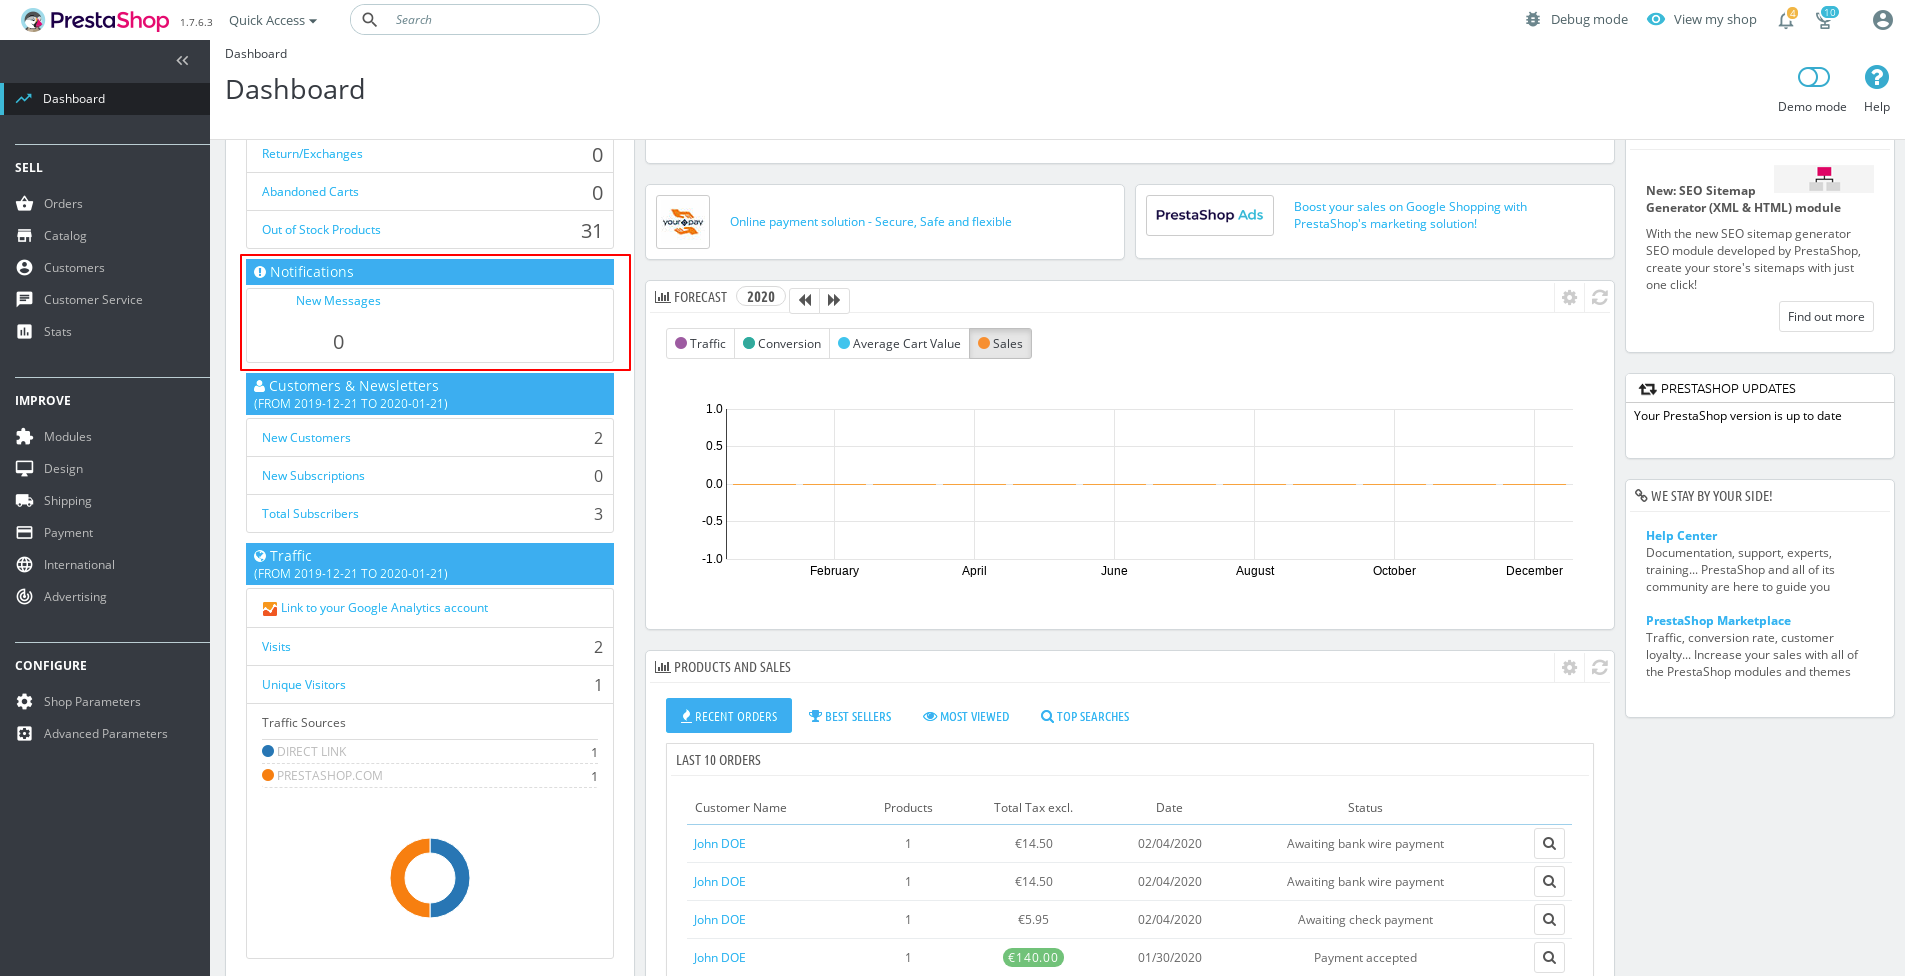Switch to Recent Orders tab
Screen dimensions: 1905x976
[729, 716]
